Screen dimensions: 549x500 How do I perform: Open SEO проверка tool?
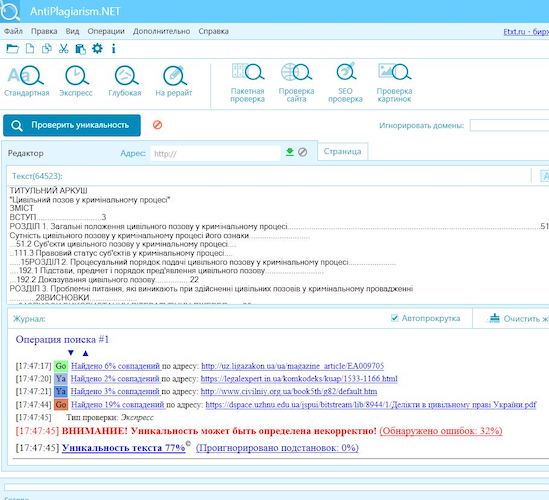point(345,83)
